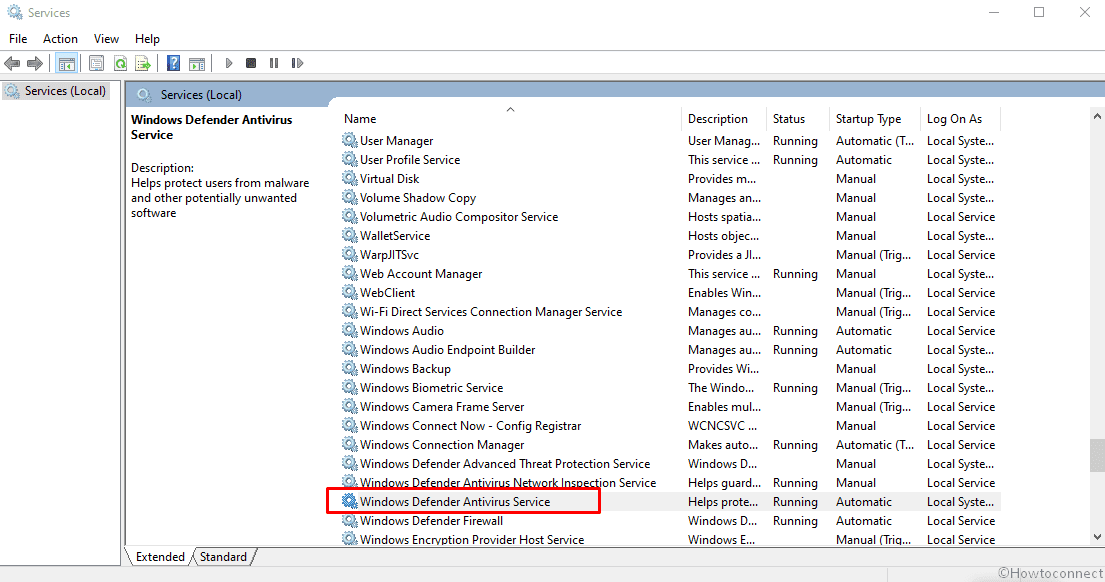Open Properties from the toolbar icon
The height and width of the screenshot is (582, 1105).
pyautogui.click(x=96, y=63)
